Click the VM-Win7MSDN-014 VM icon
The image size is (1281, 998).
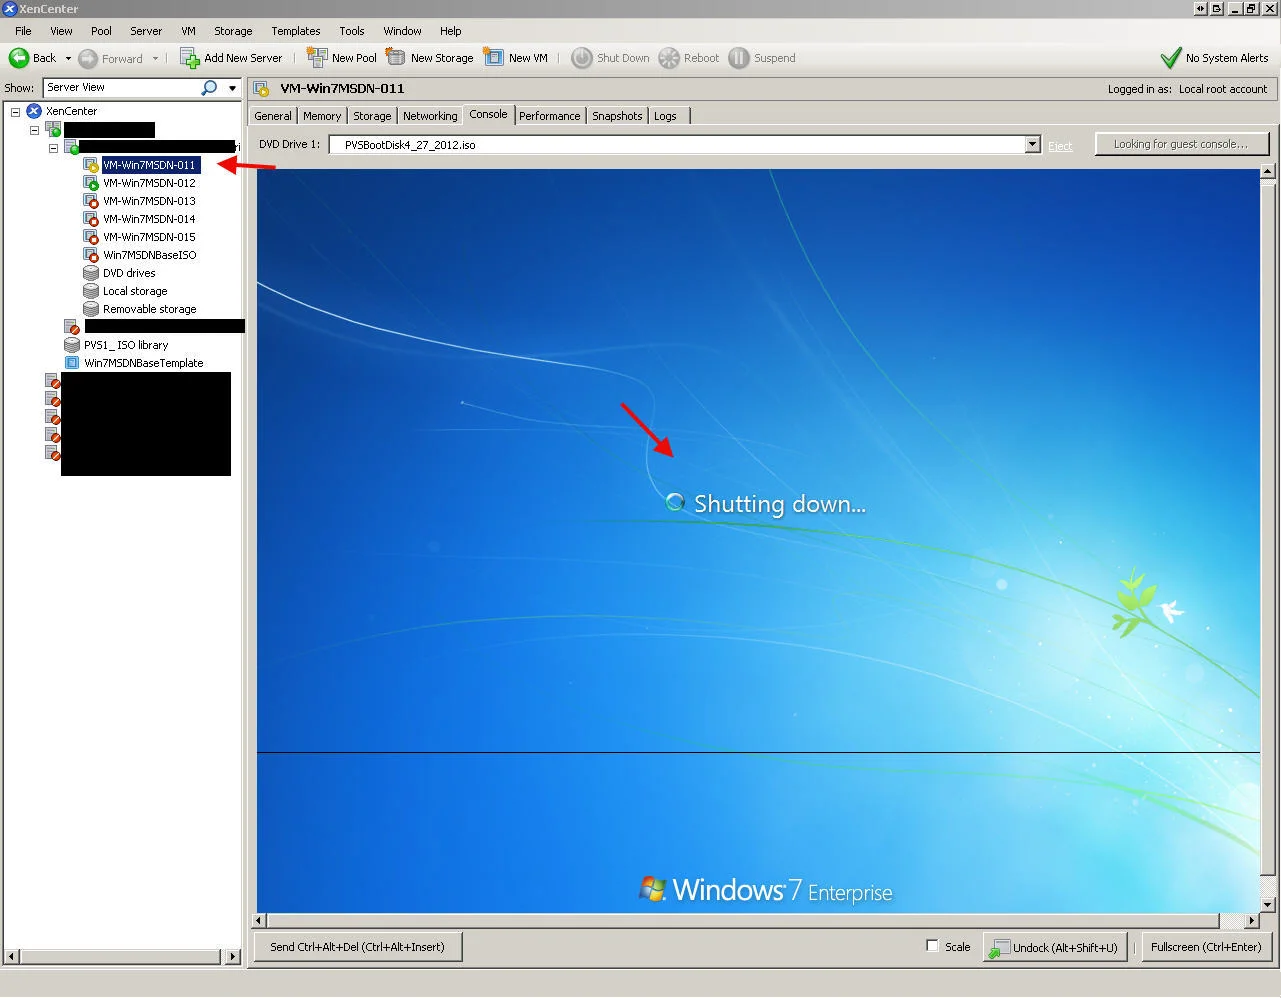(x=91, y=219)
